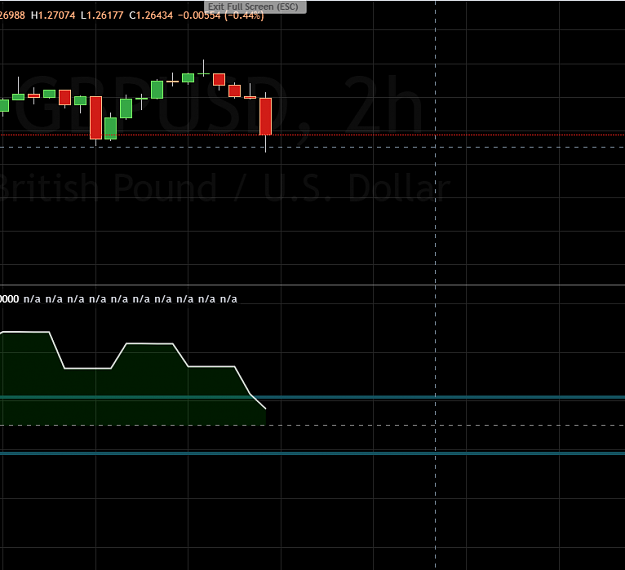Image resolution: width=625 pixels, height=570 pixels.
Task: Click the red dotted current price line
Action: pyautogui.click(x=312, y=135)
